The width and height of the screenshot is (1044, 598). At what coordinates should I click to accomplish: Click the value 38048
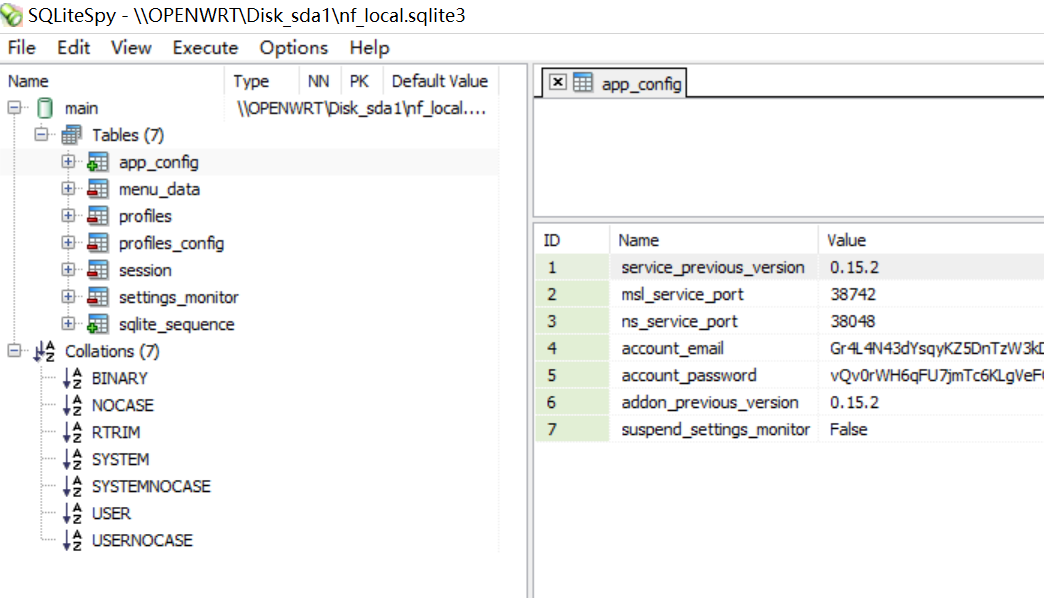[x=853, y=322]
